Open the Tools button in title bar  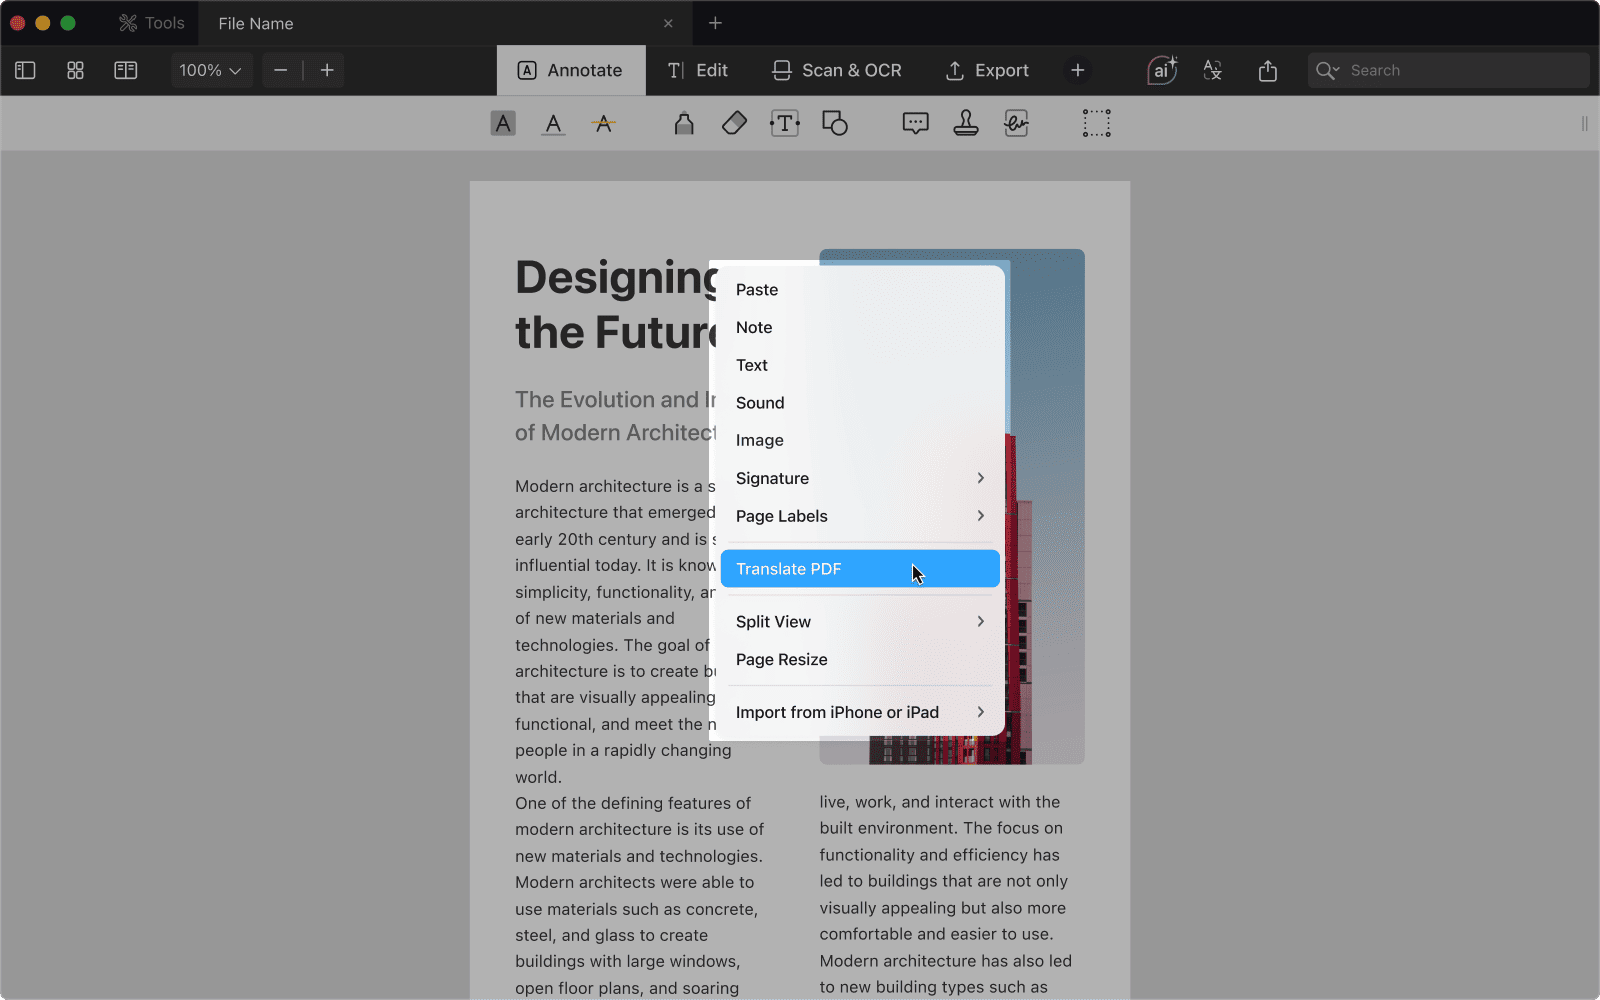click(x=152, y=23)
